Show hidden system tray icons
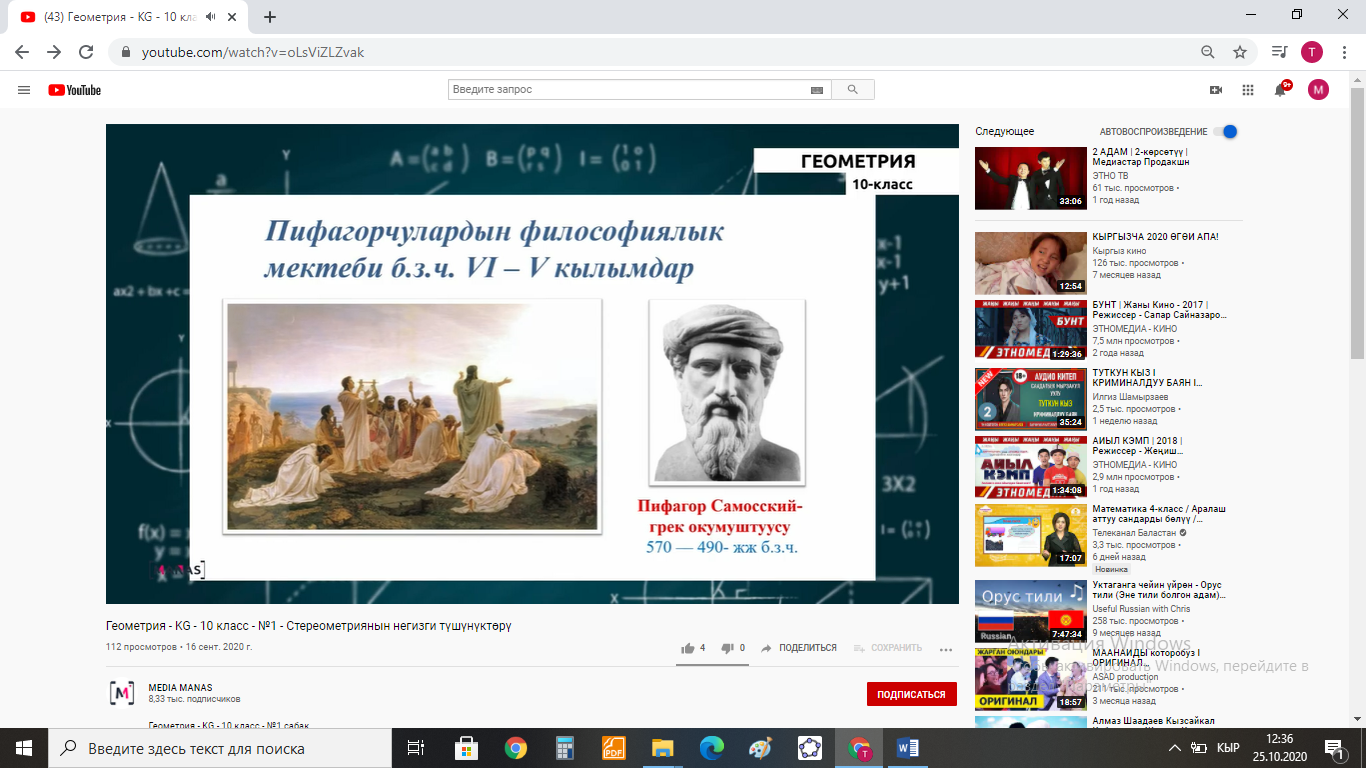The width and height of the screenshot is (1366, 768). (x=1175, y=748)
